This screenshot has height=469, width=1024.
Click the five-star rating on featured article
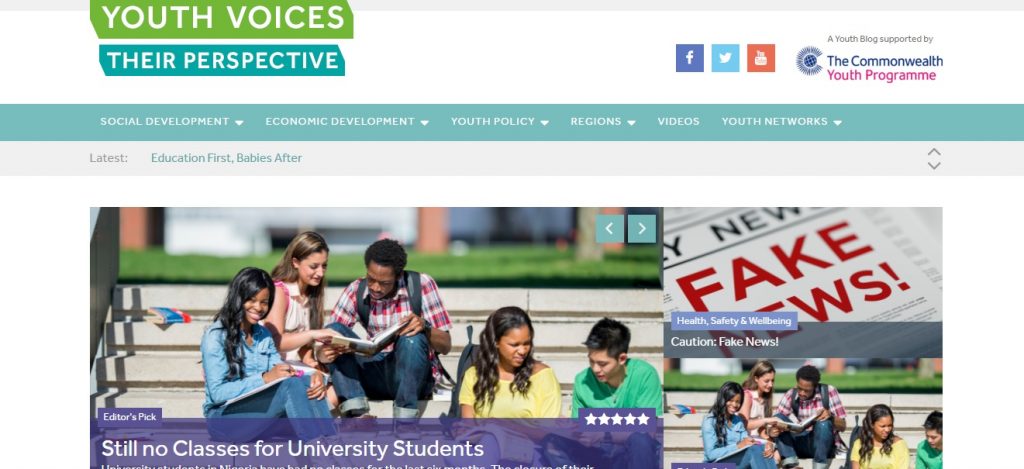617,419
